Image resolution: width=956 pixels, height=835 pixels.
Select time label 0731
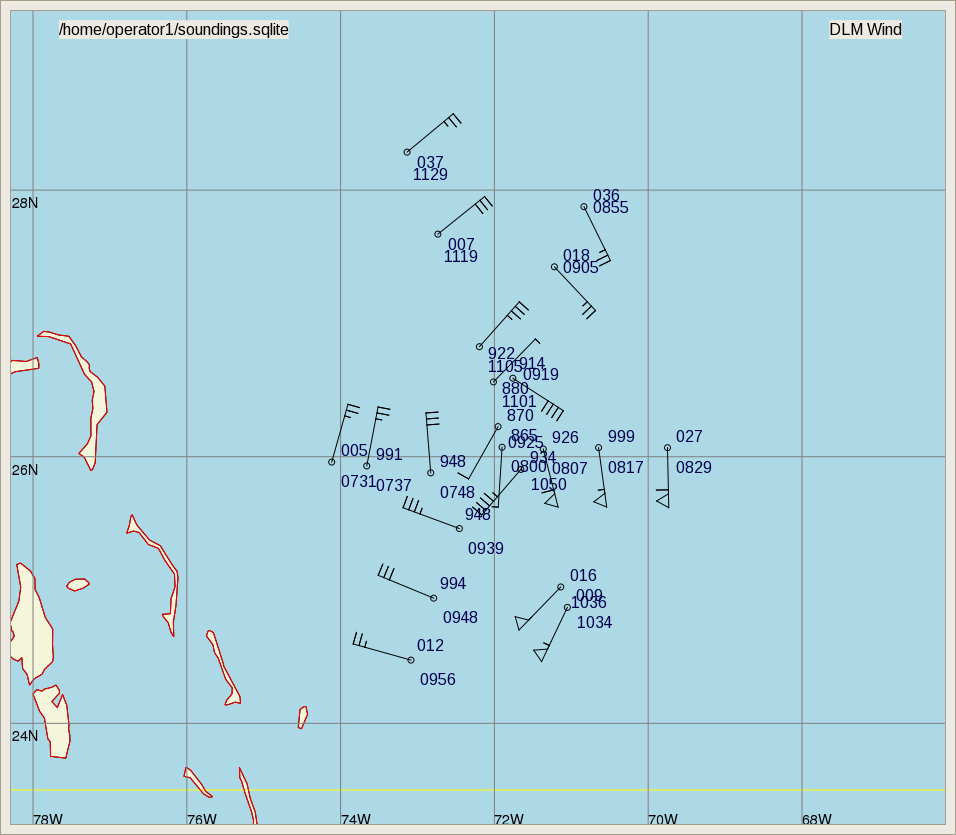(358, 481)
